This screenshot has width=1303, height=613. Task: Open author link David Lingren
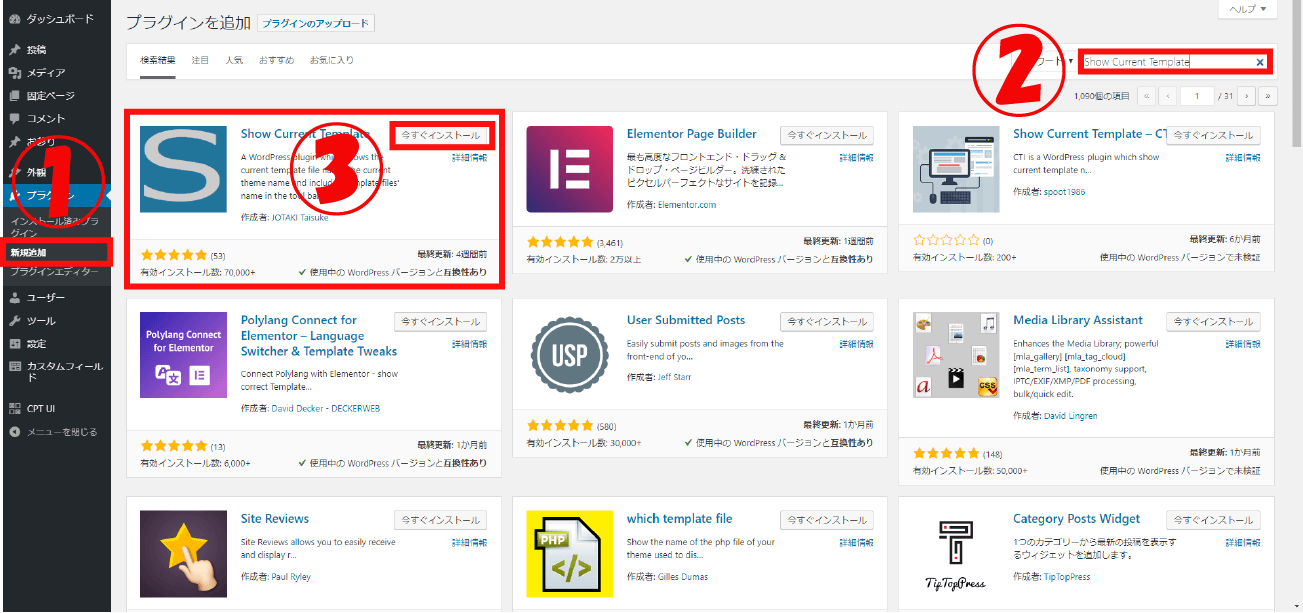[x=1070, y=415]
